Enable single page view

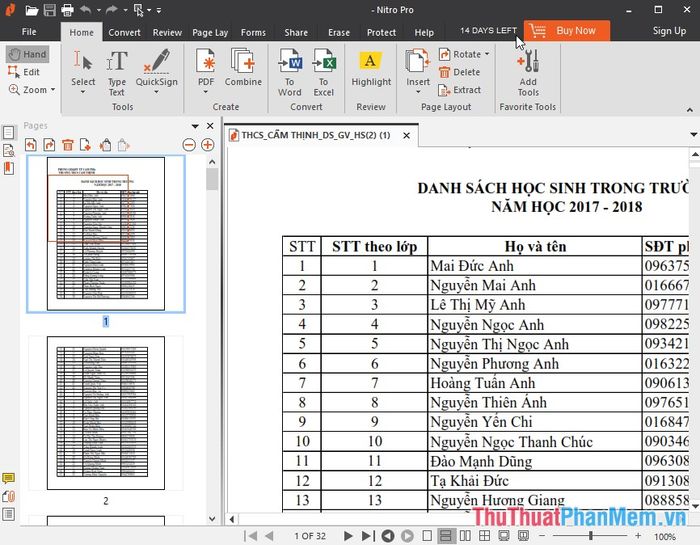point(427,536)
